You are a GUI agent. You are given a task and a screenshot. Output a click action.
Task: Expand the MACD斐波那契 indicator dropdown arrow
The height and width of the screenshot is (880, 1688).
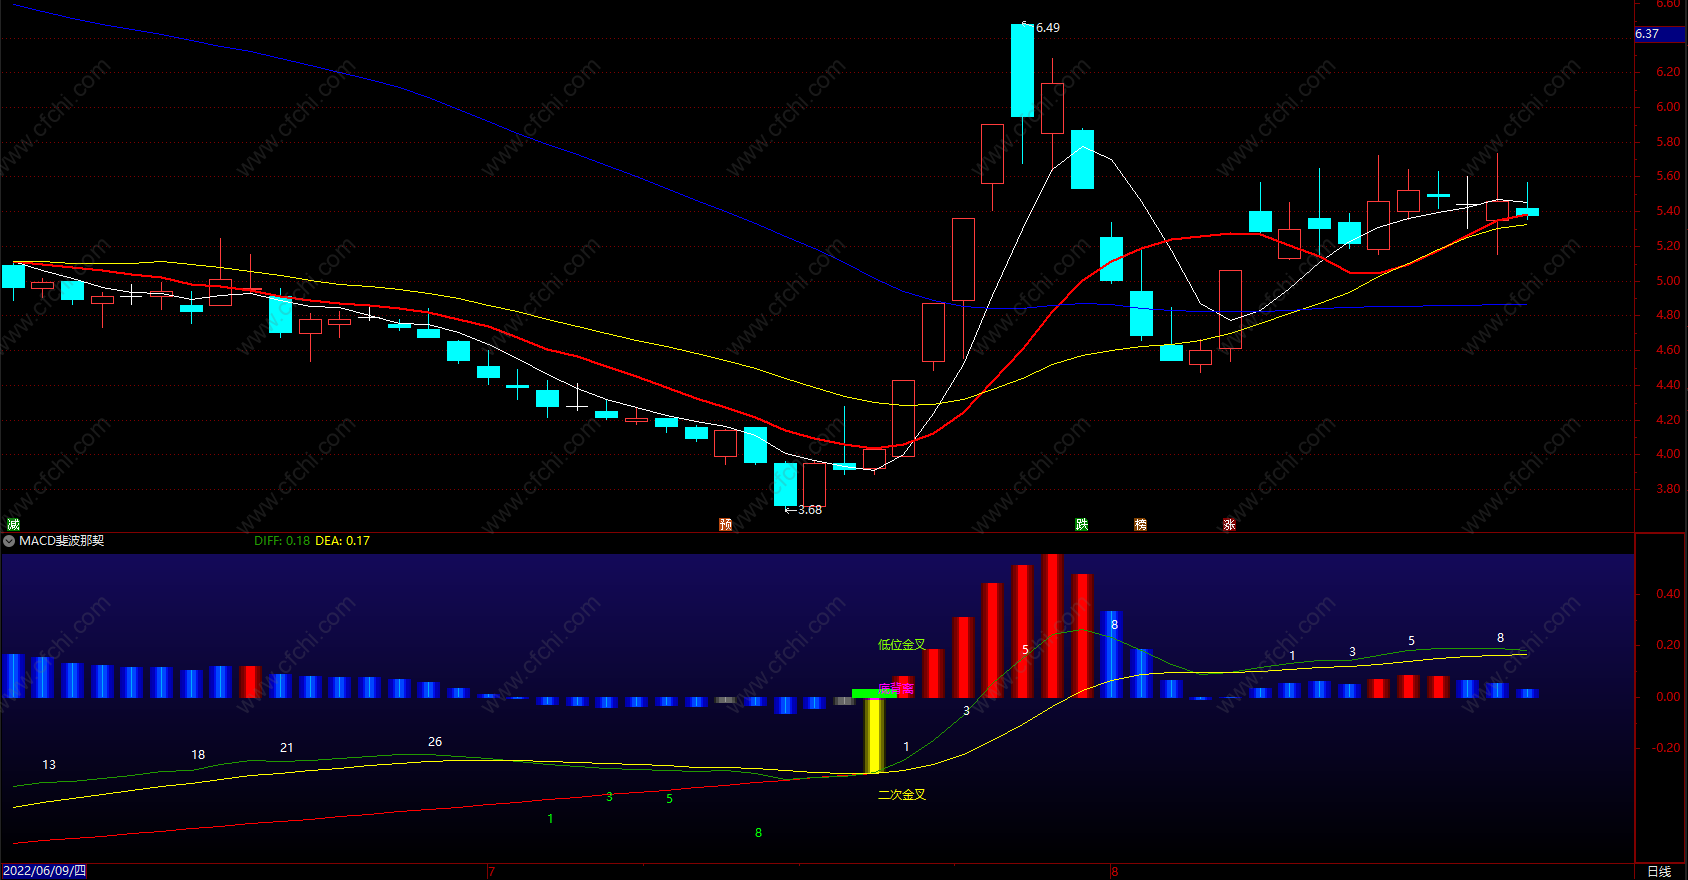pyautogui.click(x=9, y=541)
